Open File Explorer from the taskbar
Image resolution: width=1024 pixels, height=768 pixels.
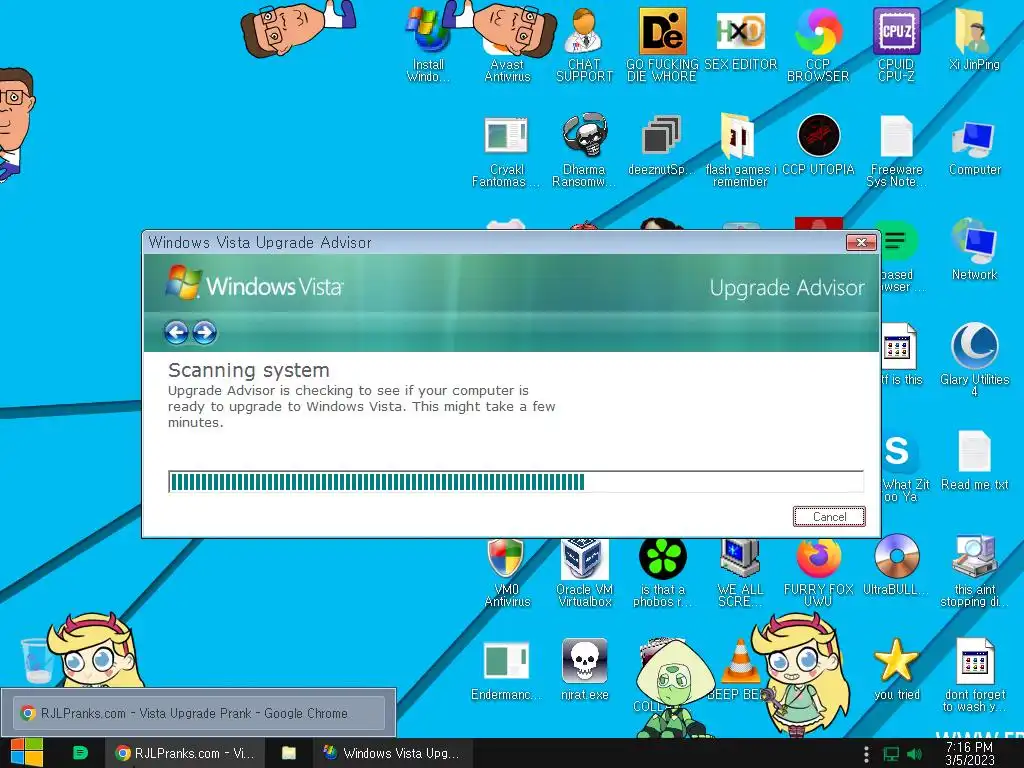pos(289,753)
